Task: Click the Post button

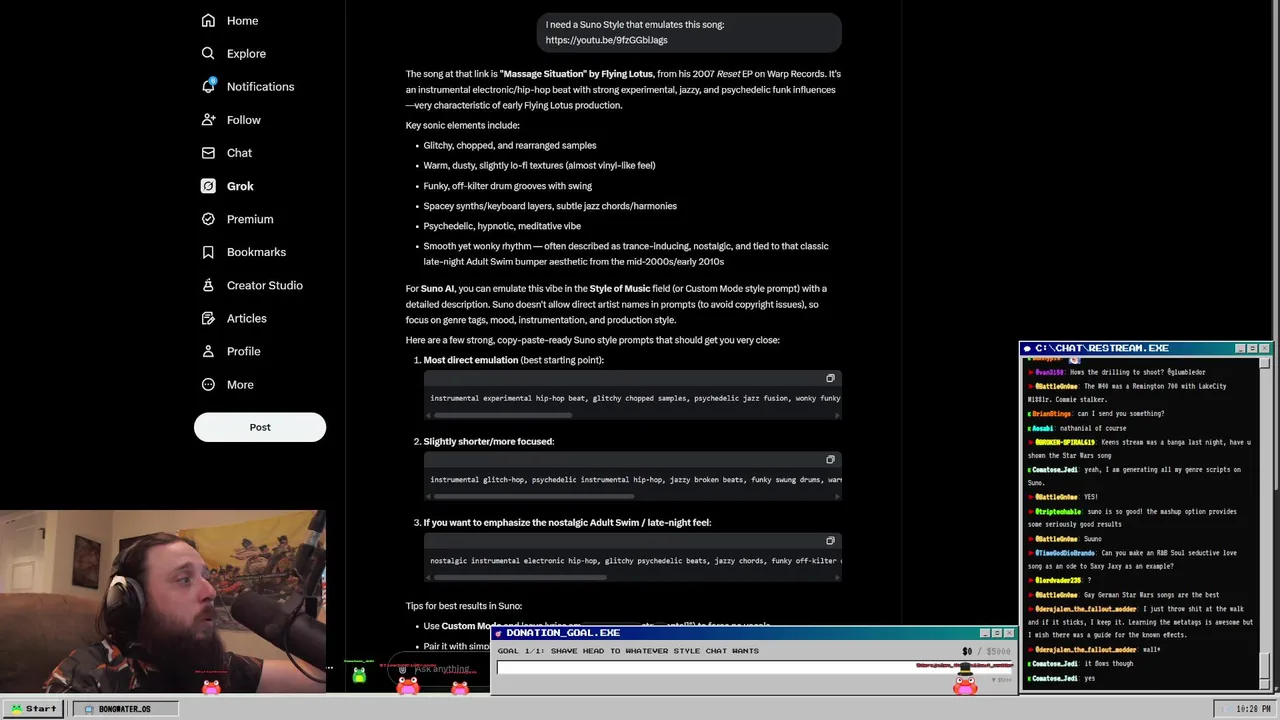Action: coord(260,427)
